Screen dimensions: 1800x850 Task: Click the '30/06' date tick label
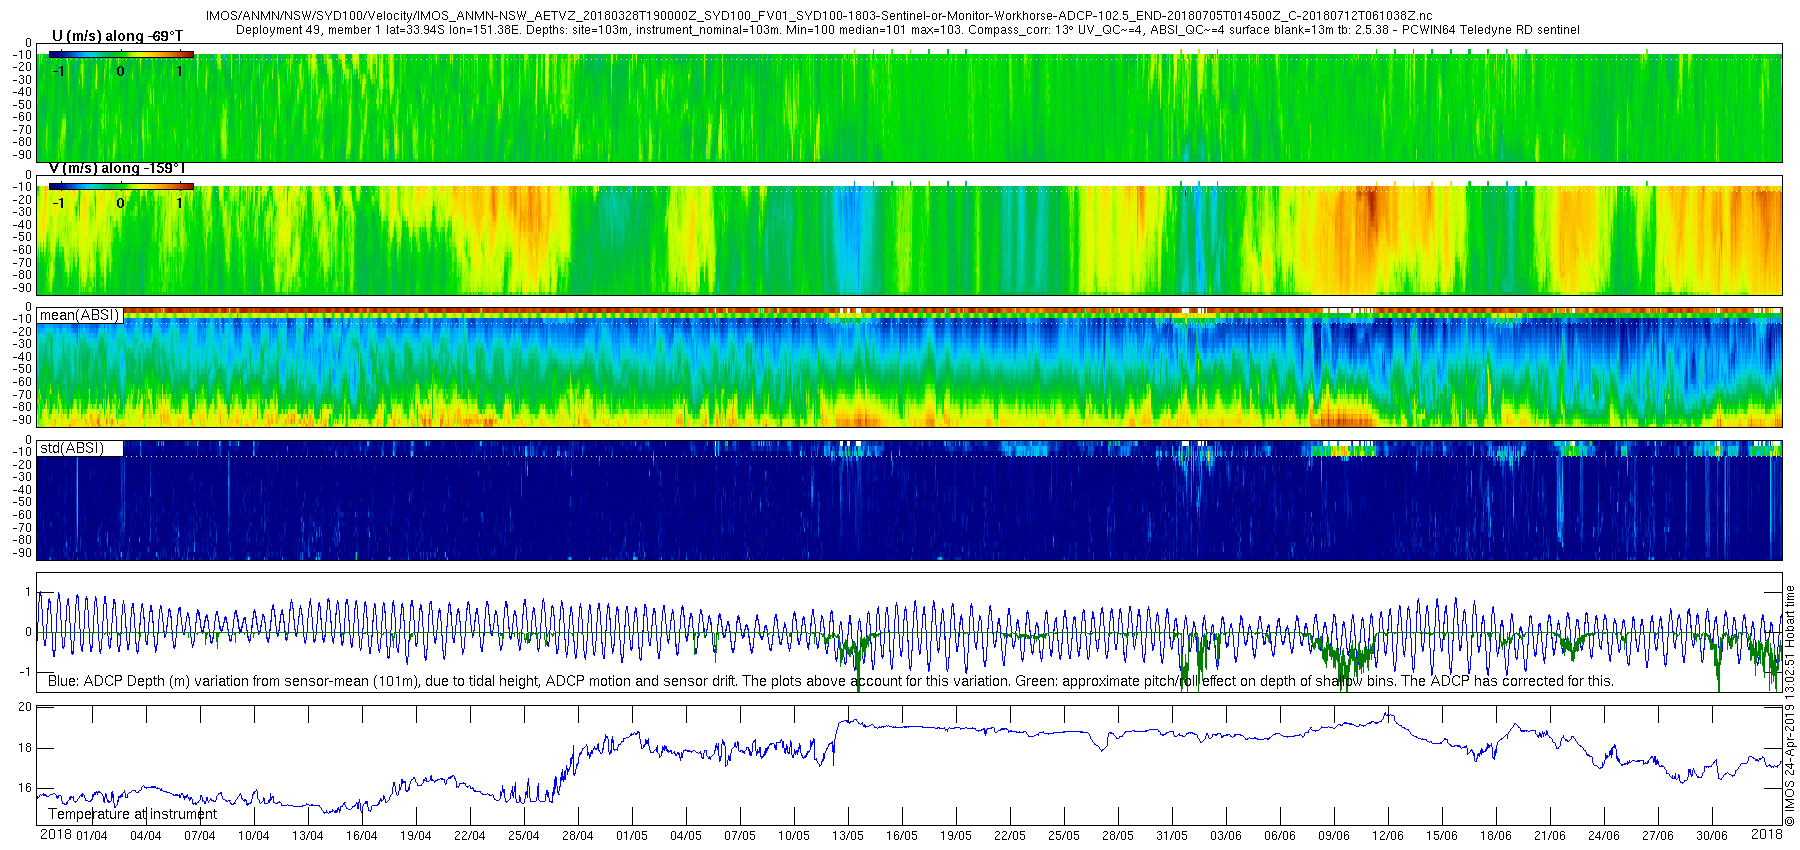pos(1712,836)
